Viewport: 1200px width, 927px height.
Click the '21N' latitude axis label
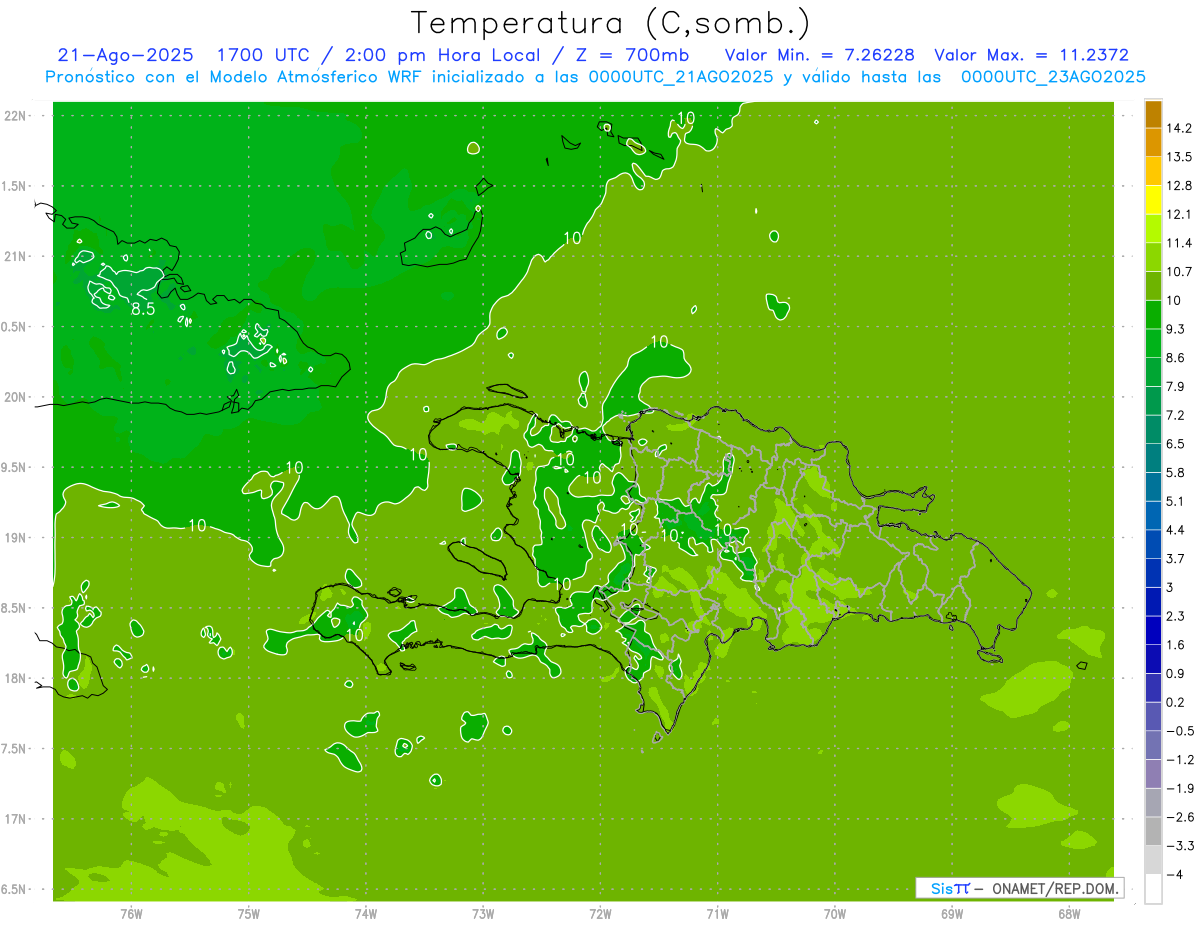point(17,256)
